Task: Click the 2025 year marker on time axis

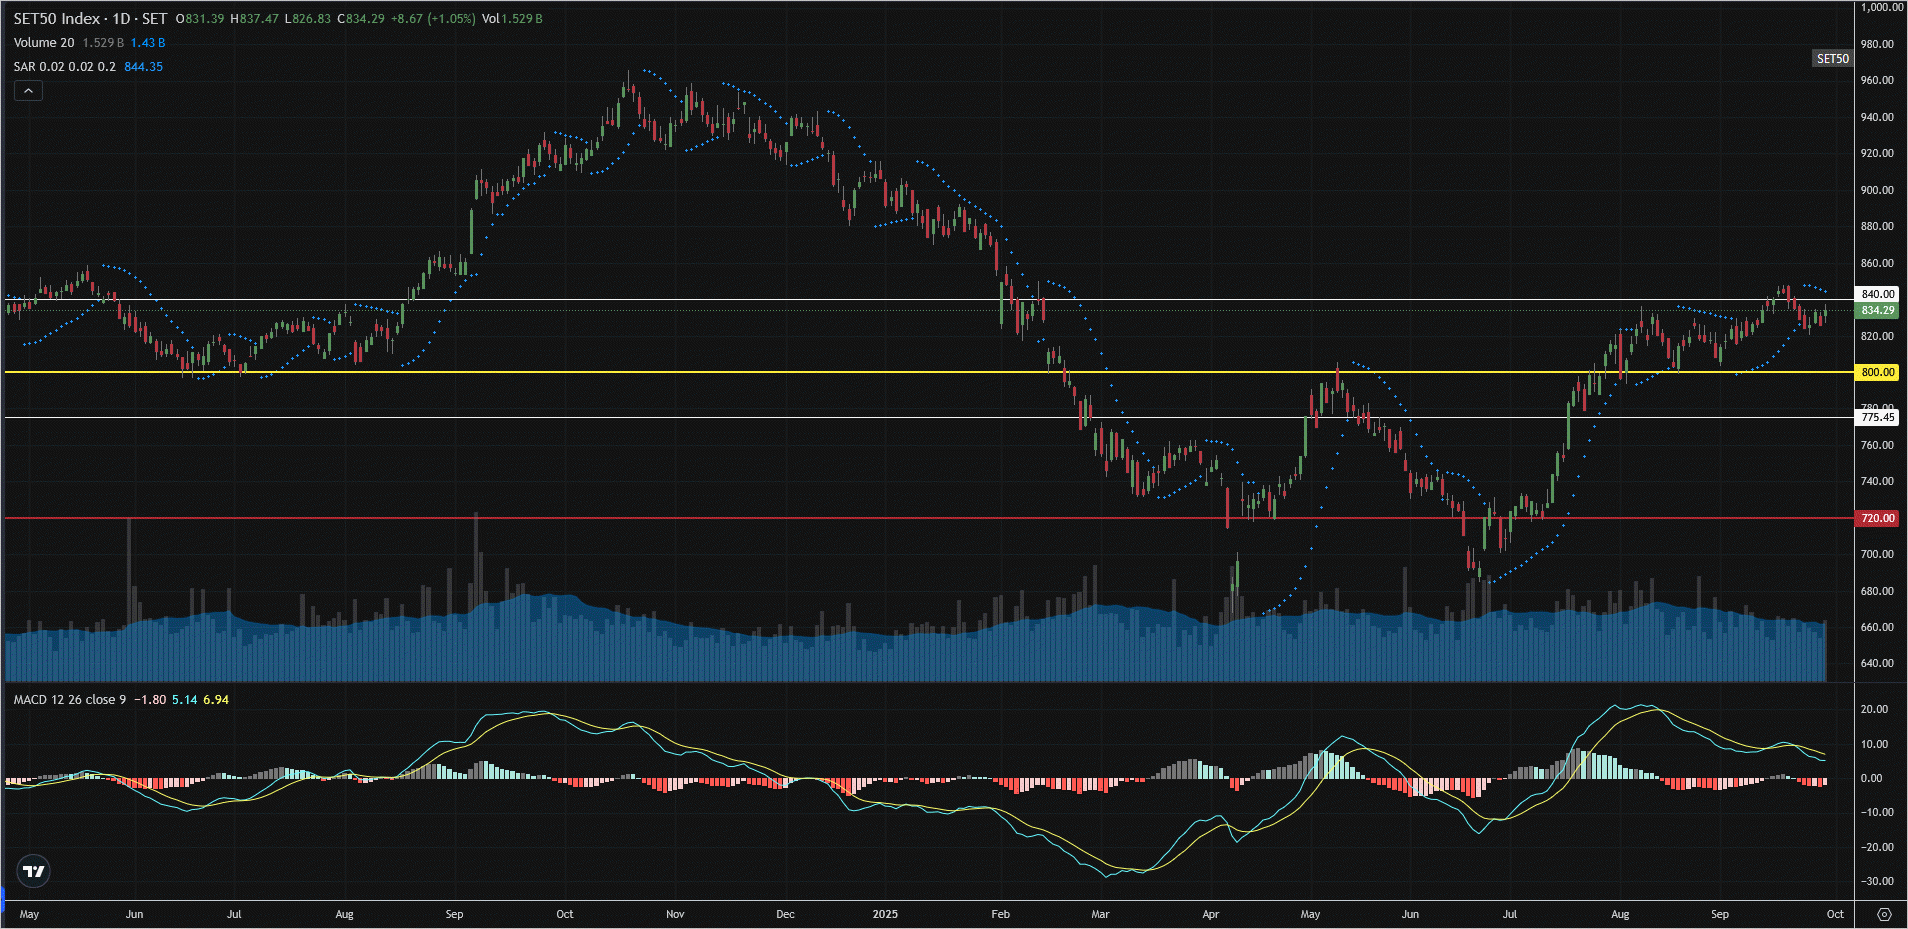Action: point(885,914)
